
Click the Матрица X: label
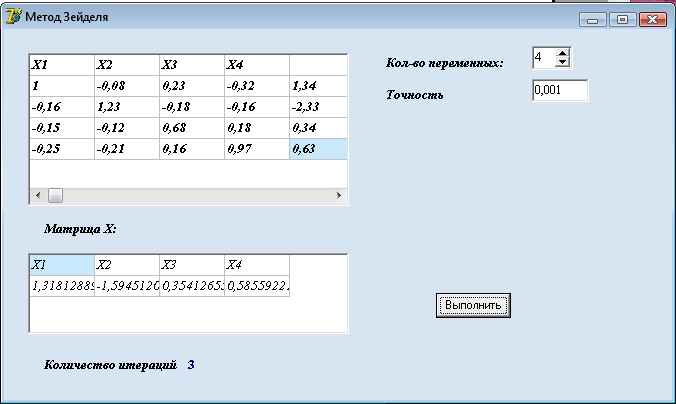coord(80,229)
